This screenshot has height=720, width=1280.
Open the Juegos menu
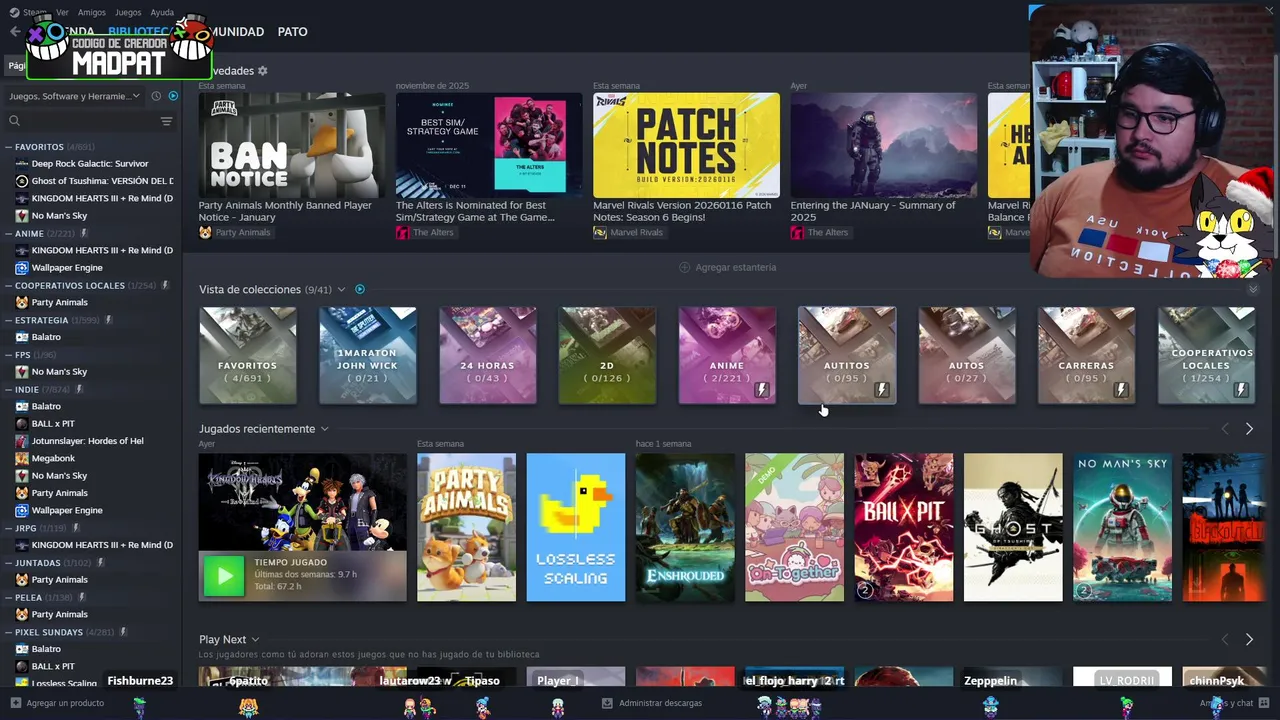pyautogui.click(x=128, y=12)
